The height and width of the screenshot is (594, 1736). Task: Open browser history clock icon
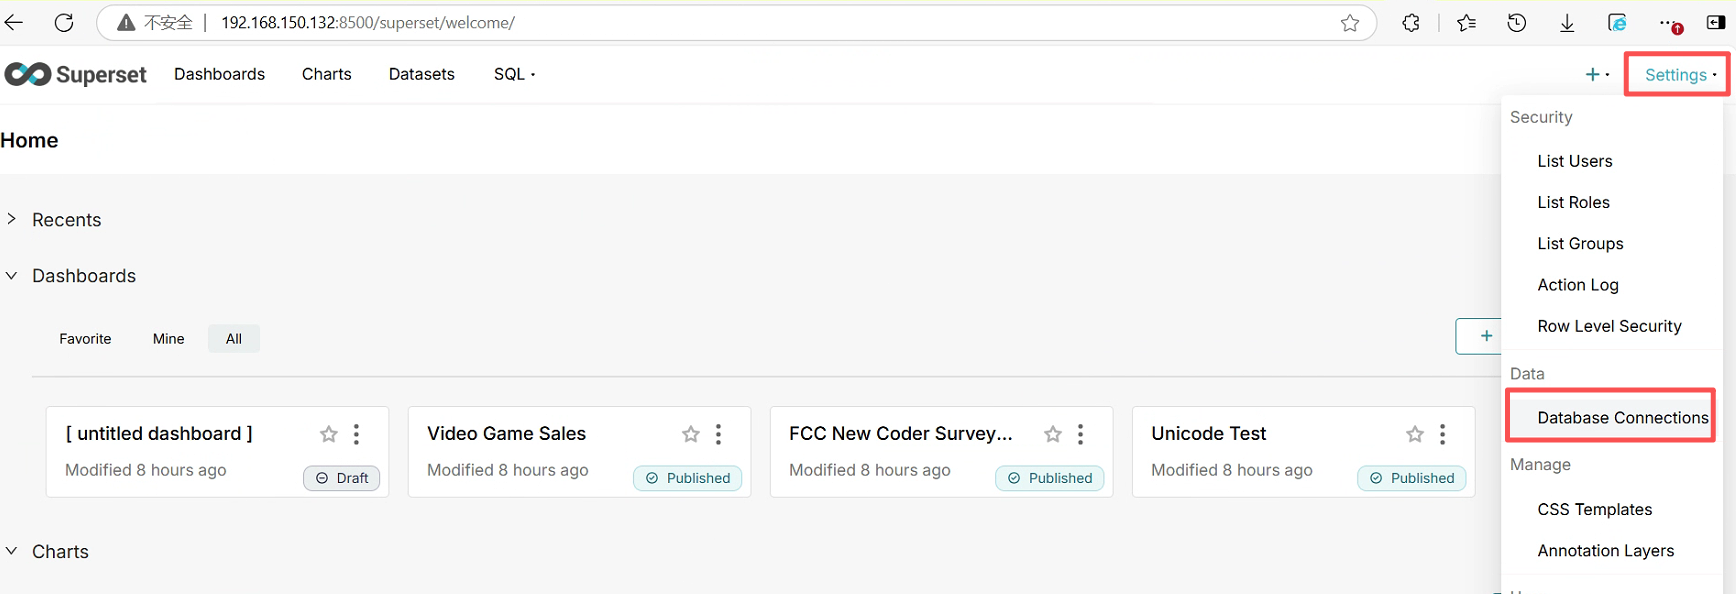[x=1516, y=23]
